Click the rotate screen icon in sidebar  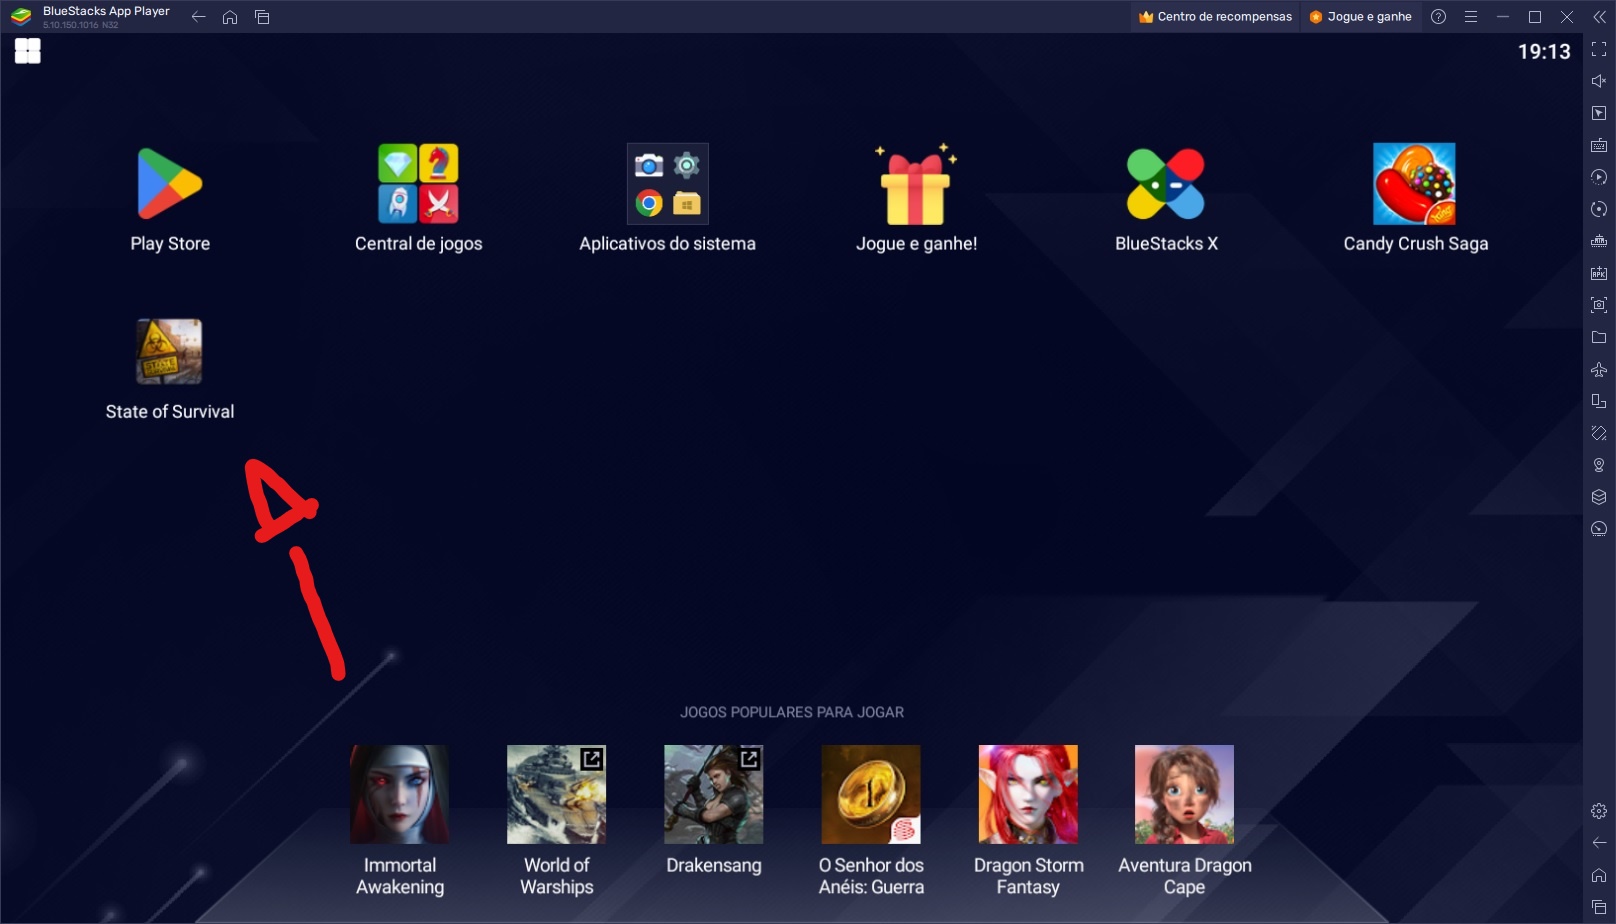pyautogui.click(x=1599, y=401)
